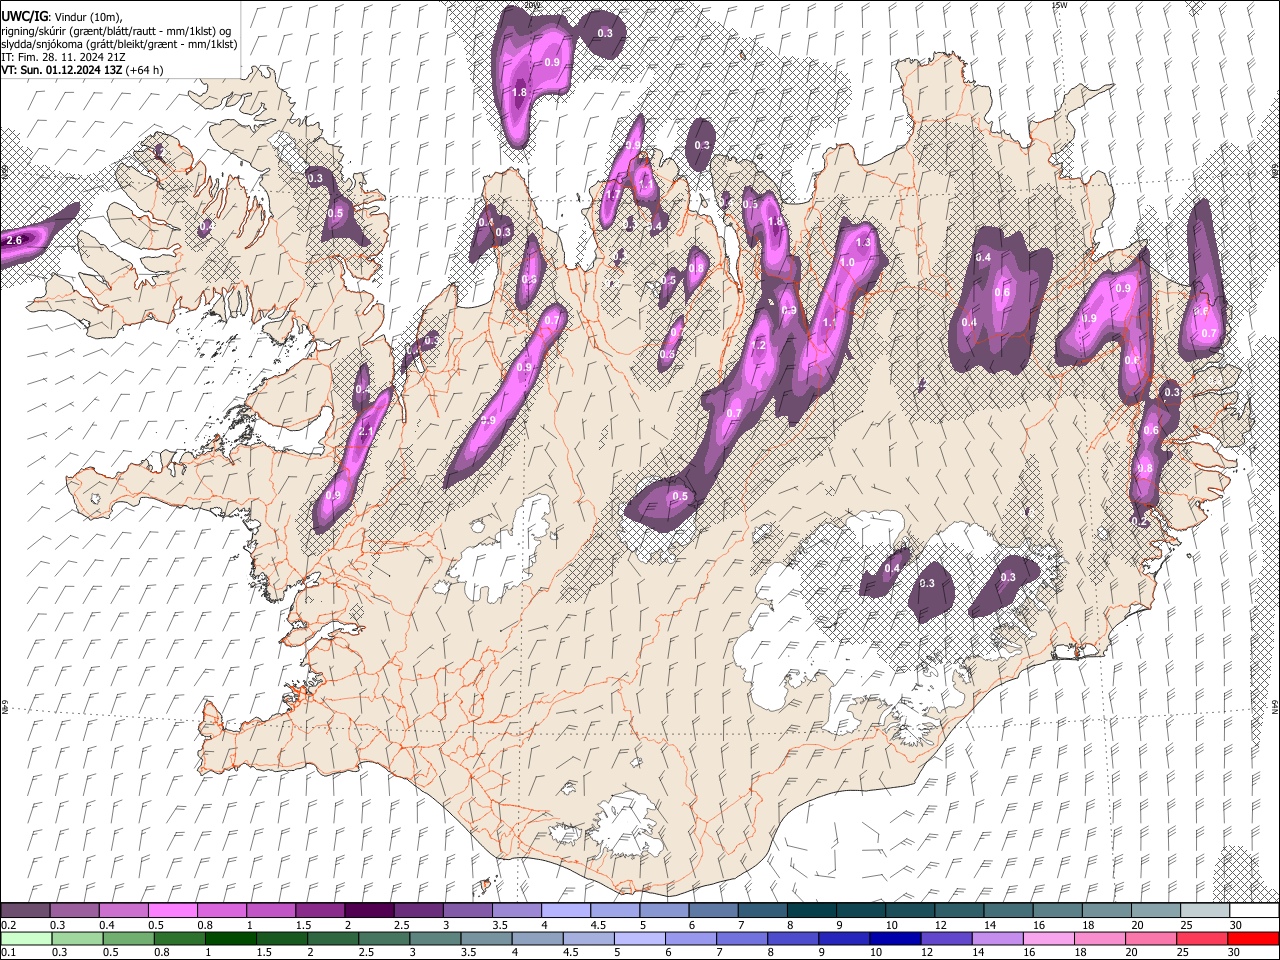
Task: Select upper legend teal swatch starting at 8
Action: [812, 911]
